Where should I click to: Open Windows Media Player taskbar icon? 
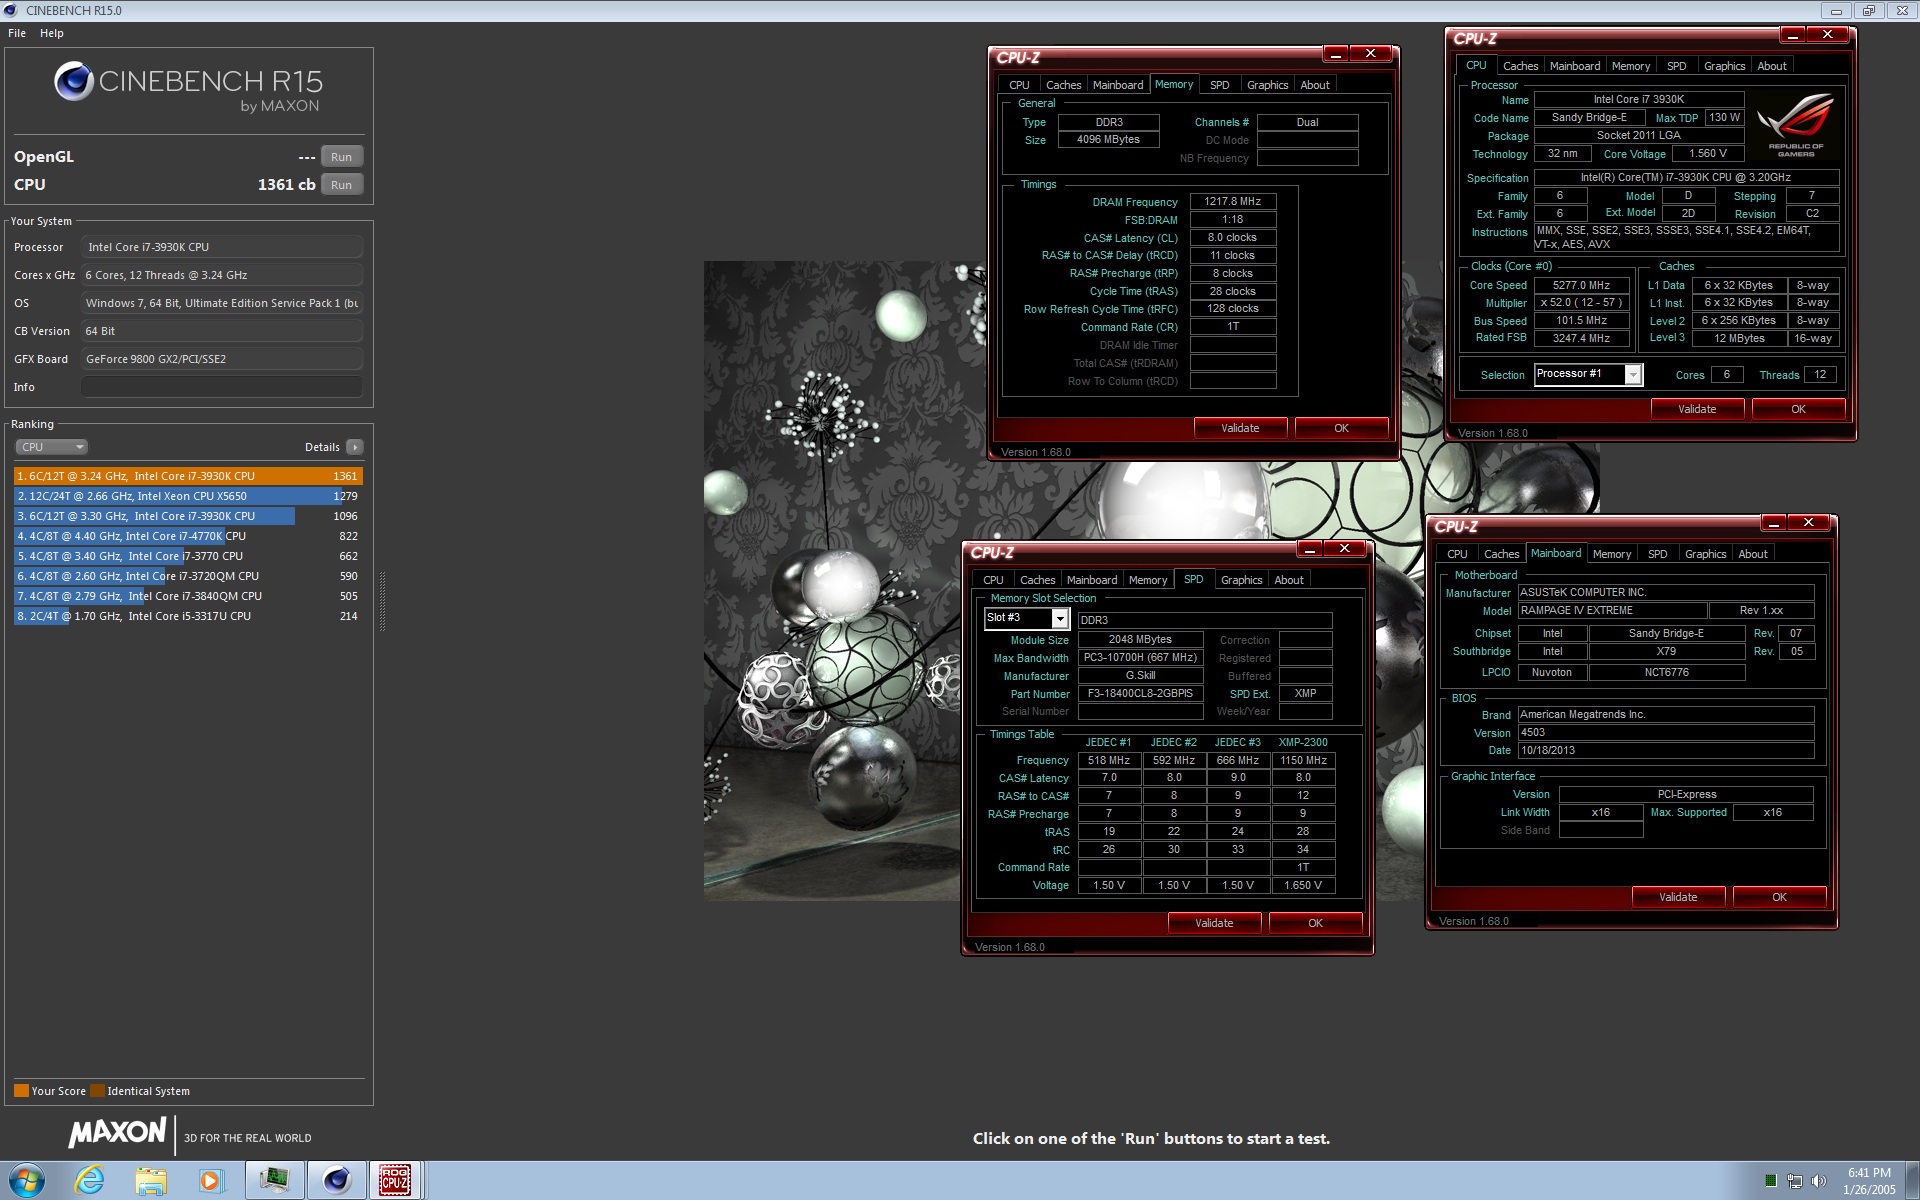[x=211, y=1181]
